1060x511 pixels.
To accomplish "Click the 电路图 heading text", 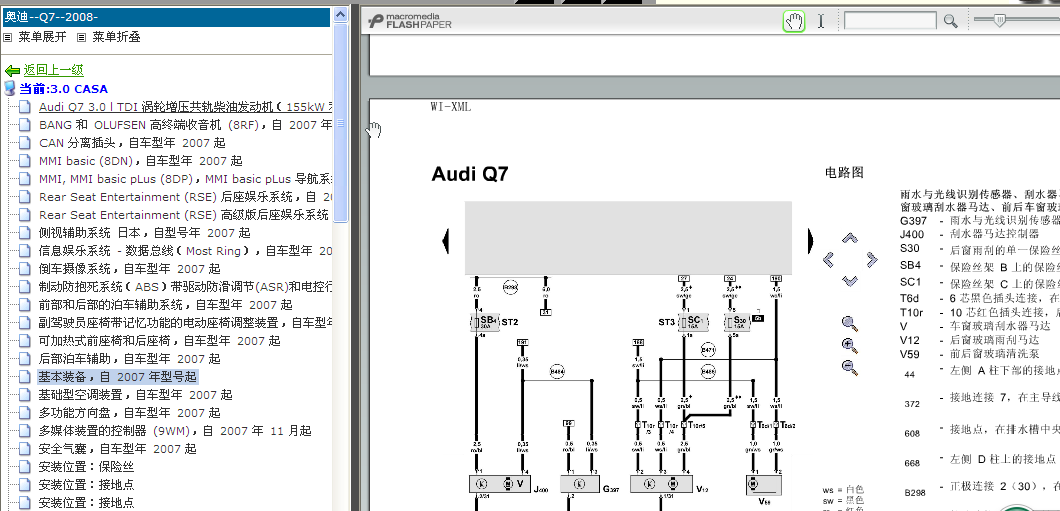I will point(844,172).
